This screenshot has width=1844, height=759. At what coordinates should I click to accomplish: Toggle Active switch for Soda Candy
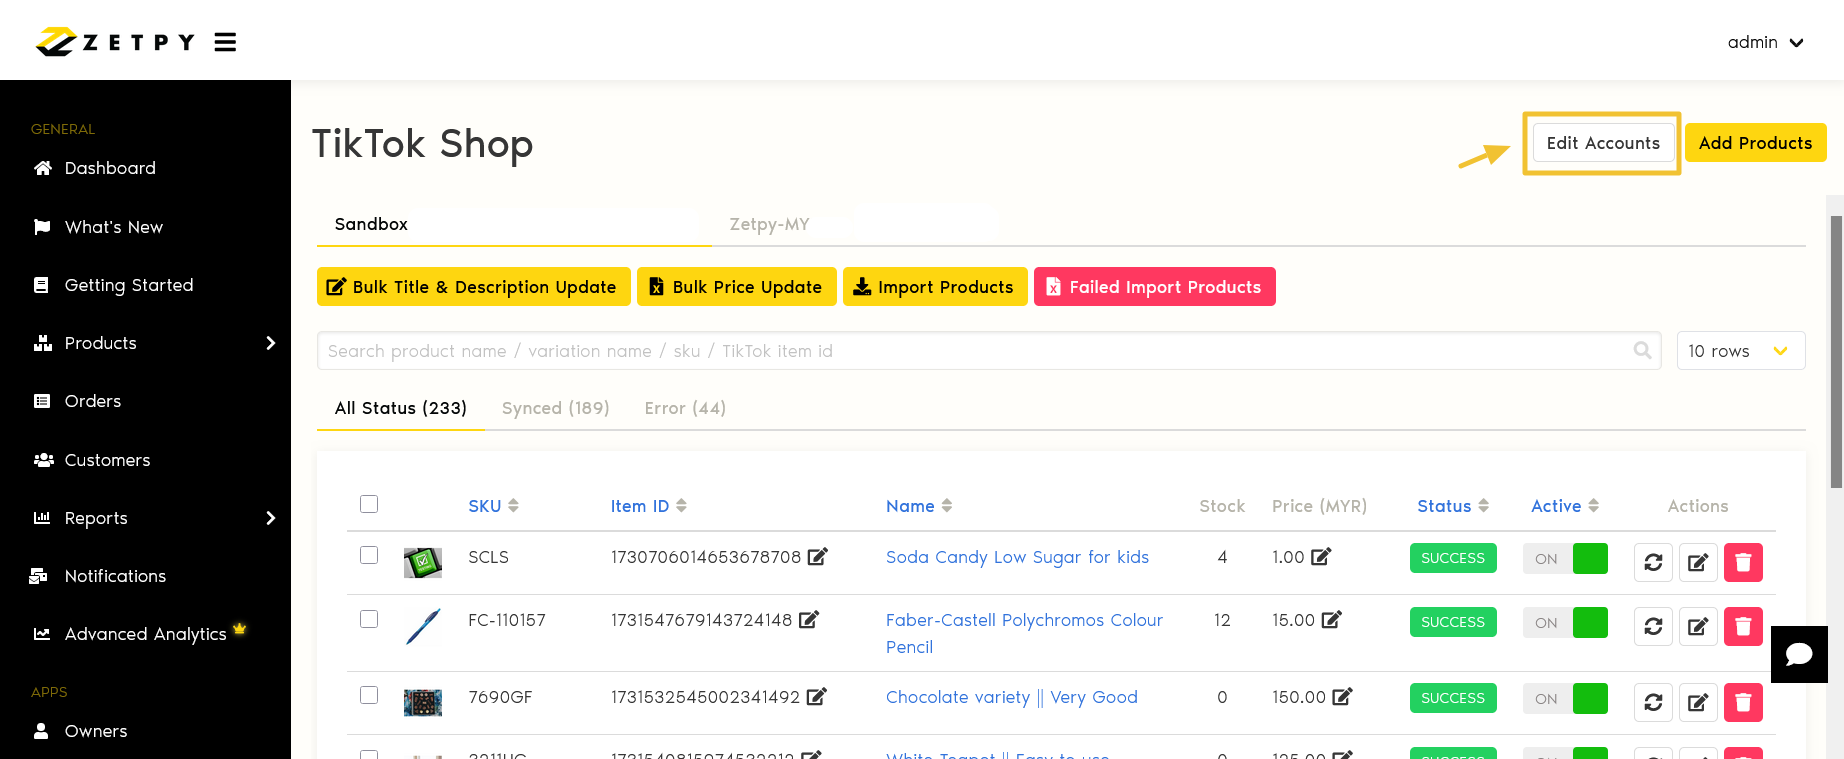1565,558
